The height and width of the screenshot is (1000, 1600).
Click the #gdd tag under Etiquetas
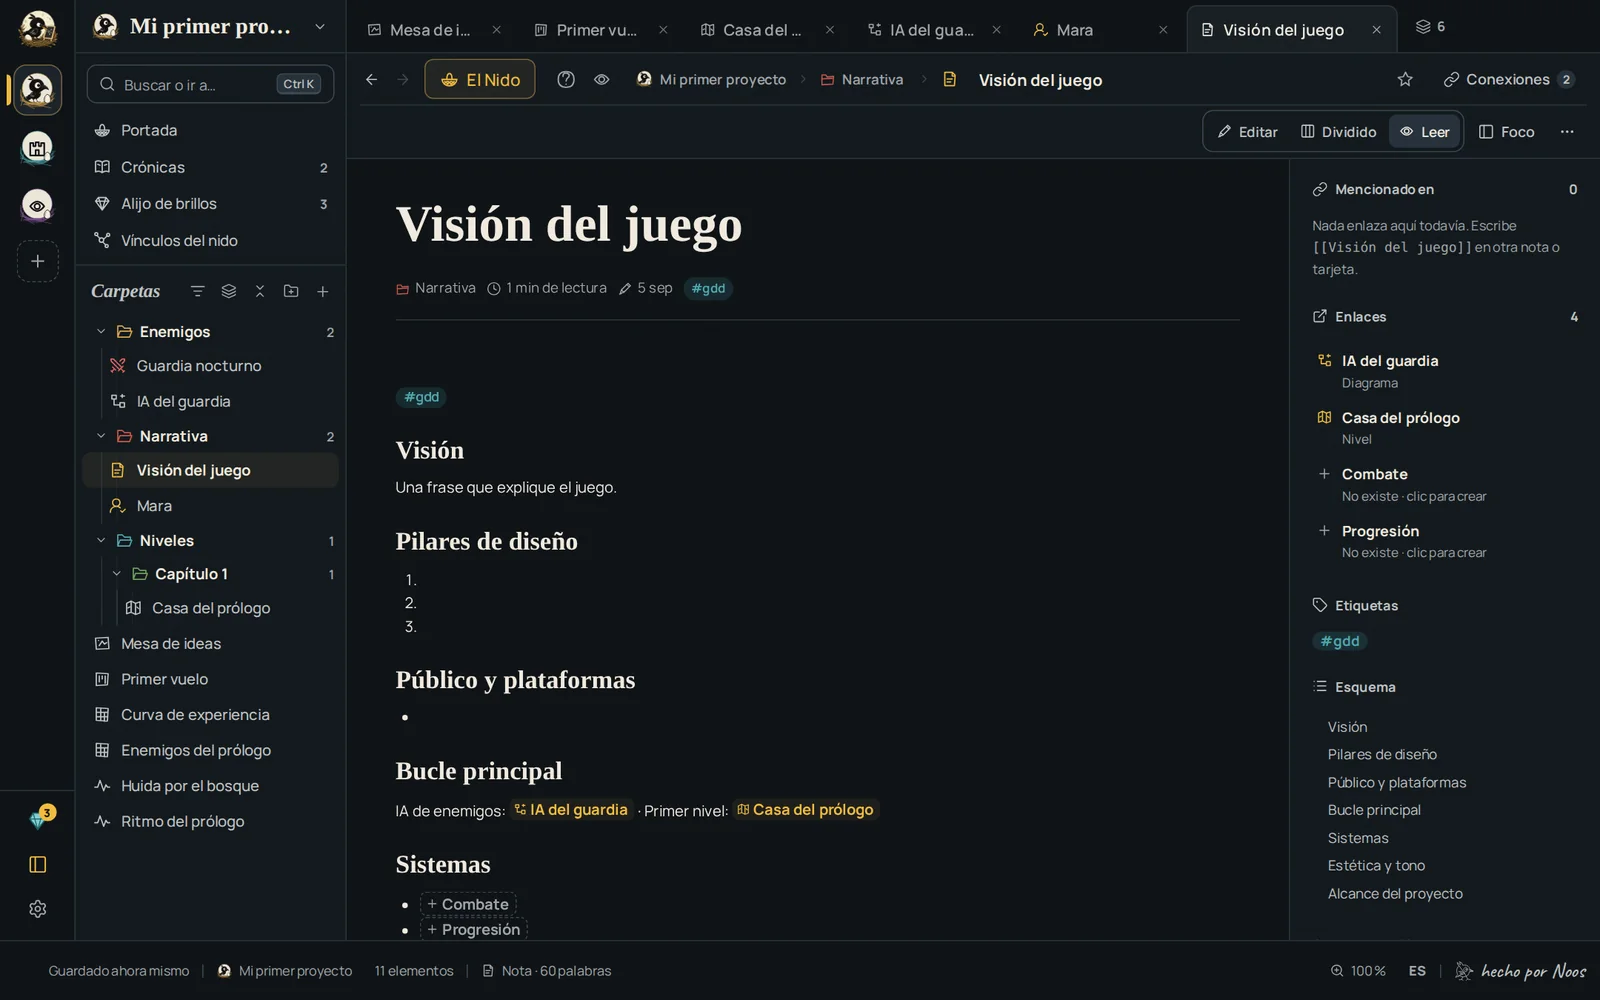click(1340, 641)
